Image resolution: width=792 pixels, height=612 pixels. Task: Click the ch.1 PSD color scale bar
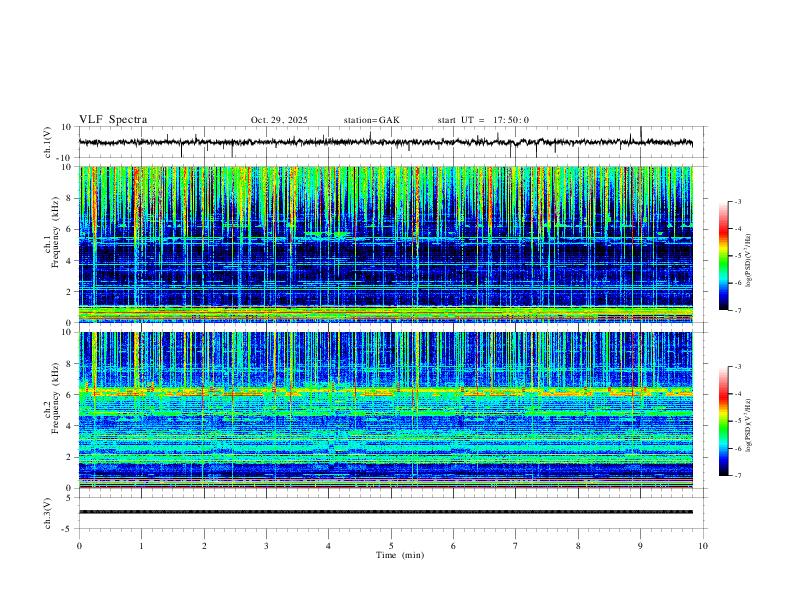[x=724, y=256]
